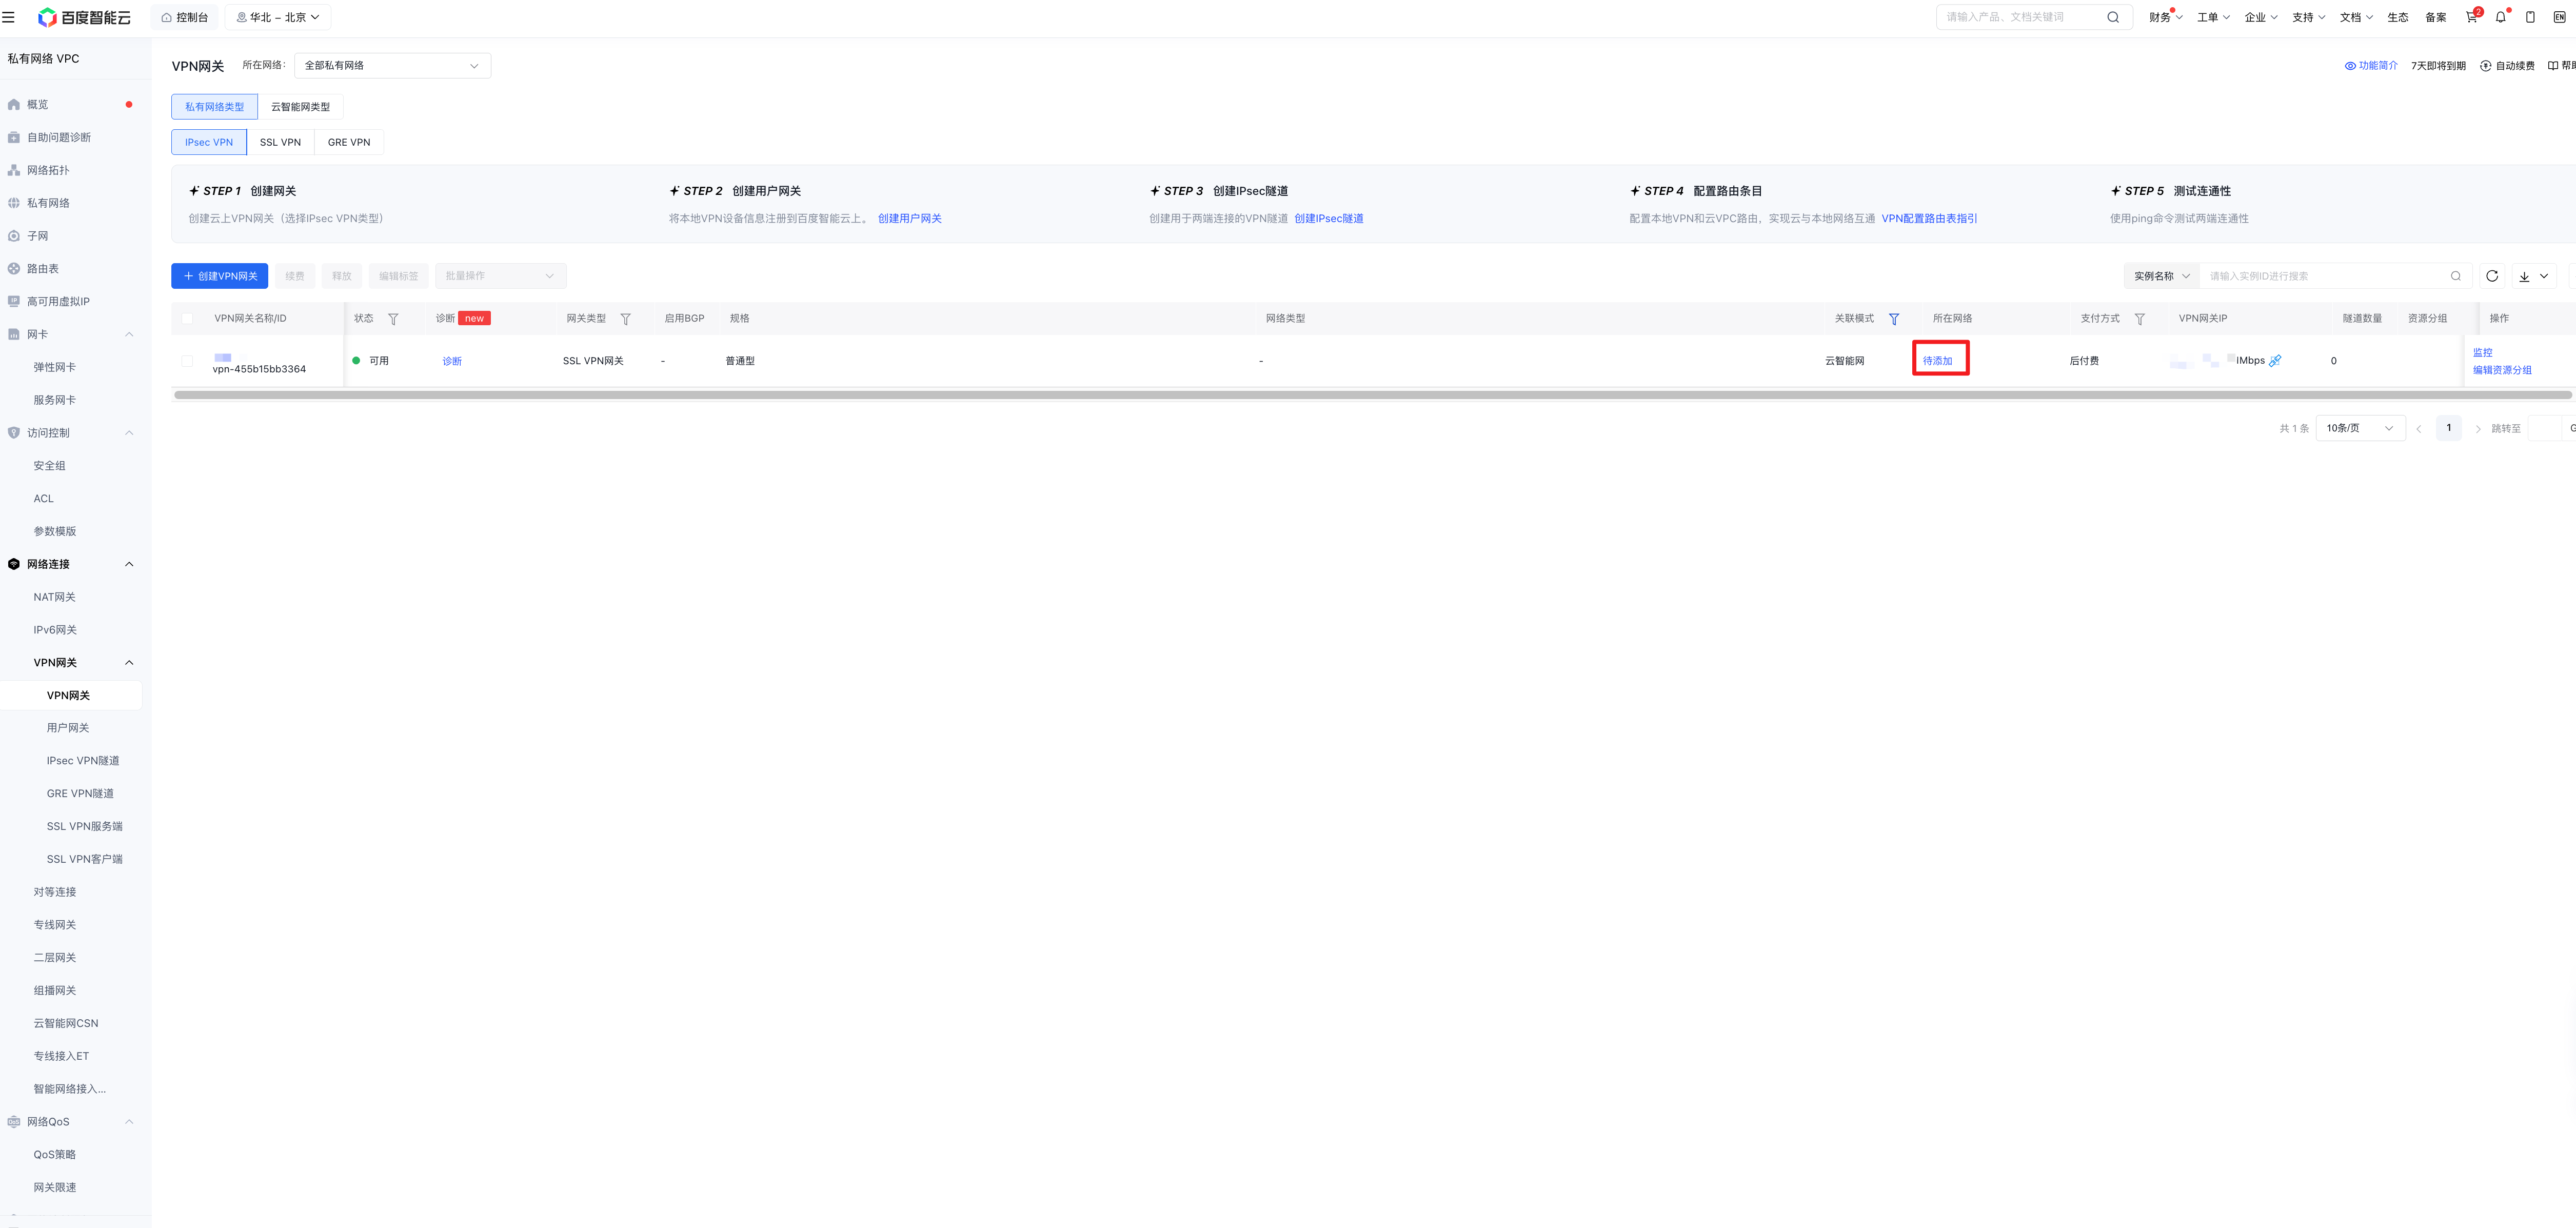Click the mobile phone icon in header
The width and height of the screenshot is (2576, 1228).
tap(2530, 17)
